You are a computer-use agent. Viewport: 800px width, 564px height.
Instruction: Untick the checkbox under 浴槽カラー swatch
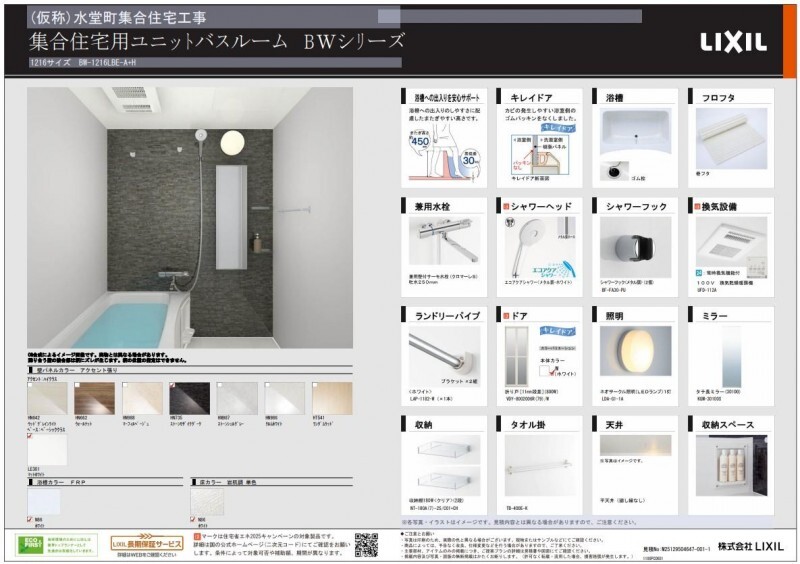(30, 519)
